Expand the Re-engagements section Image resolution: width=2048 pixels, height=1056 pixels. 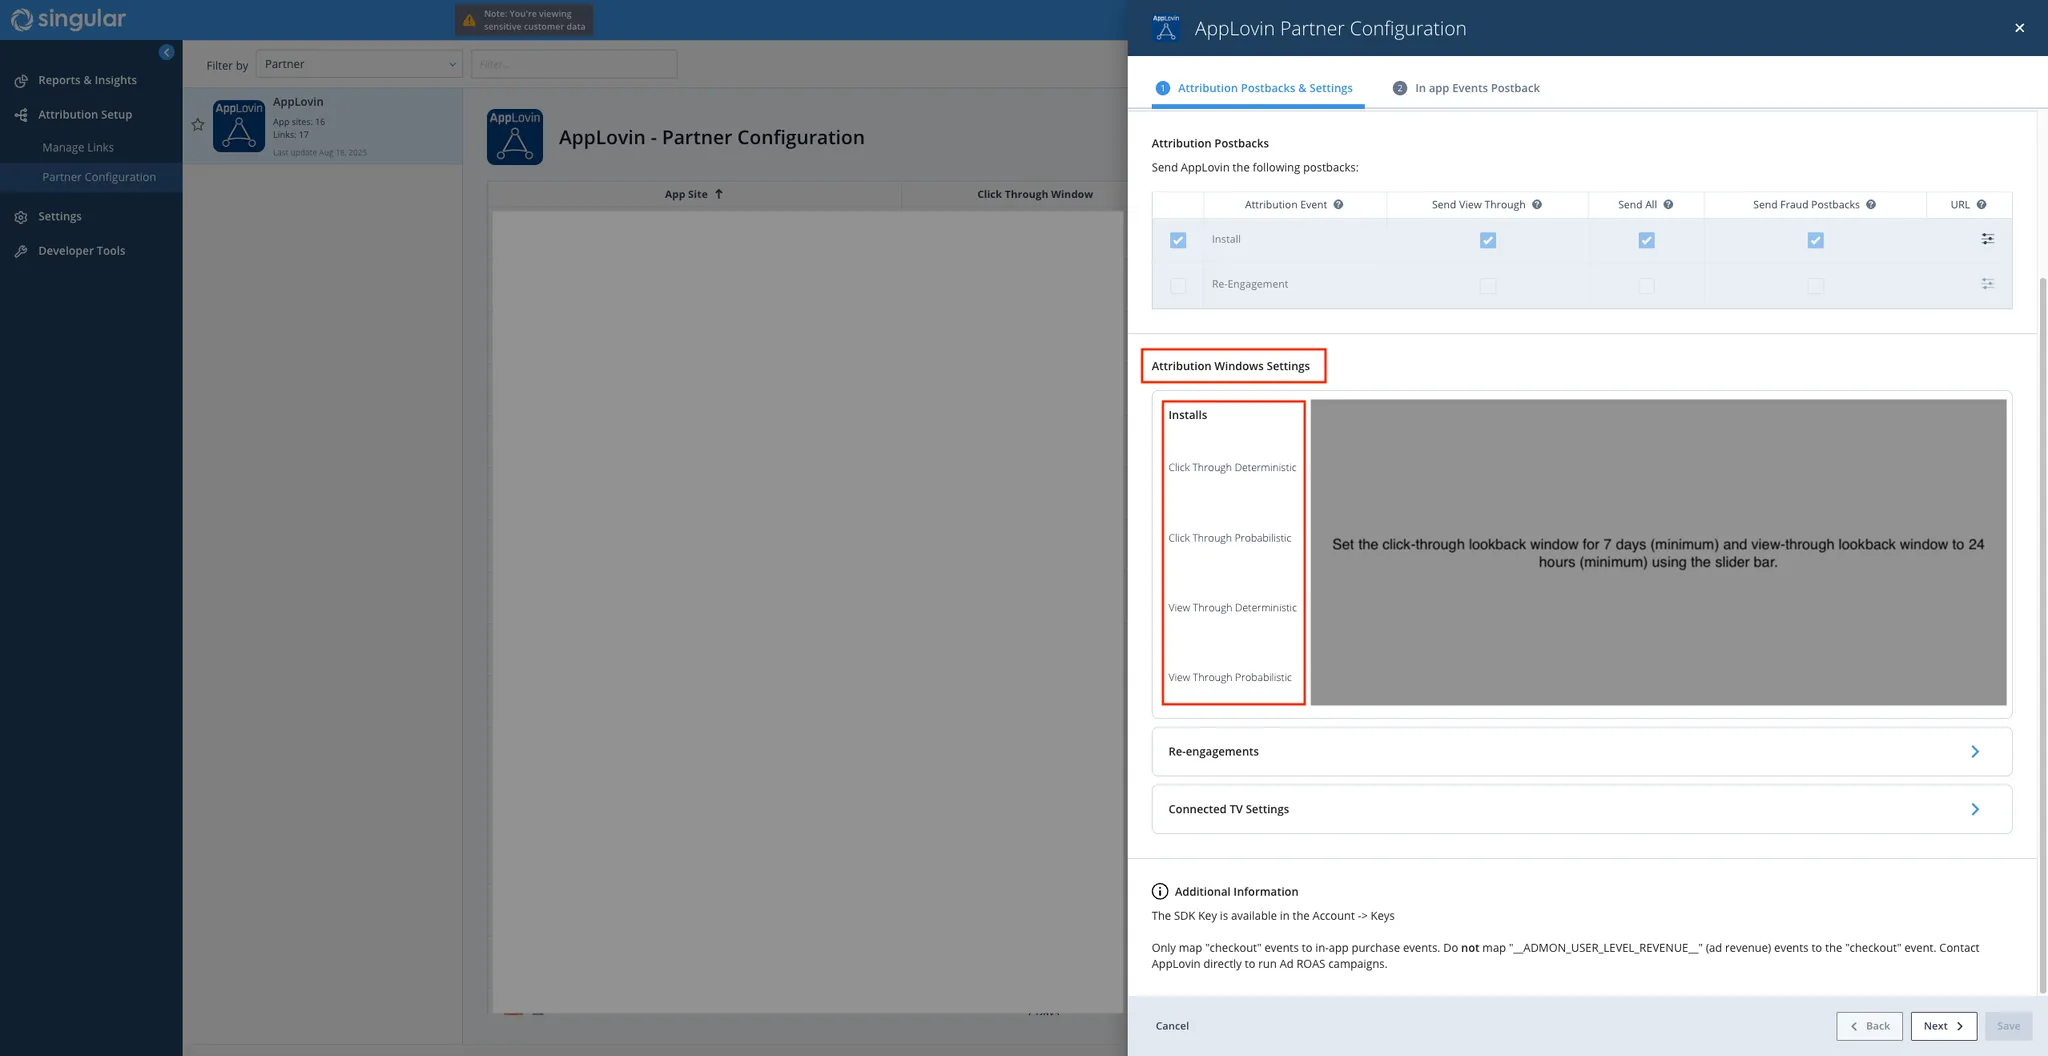pyautogui.click(x=1582, y=752)
